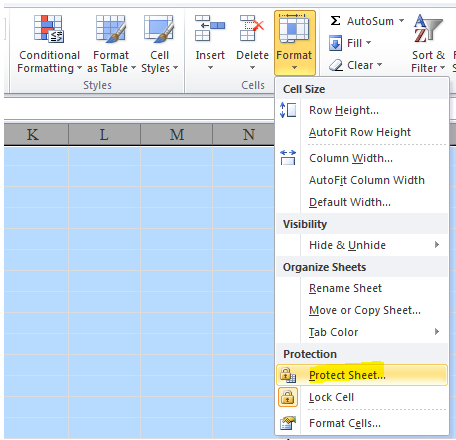Click the Column Width icon
Image resolution: width=456 pixels, height=440 pixels.
tap(288, 158)
